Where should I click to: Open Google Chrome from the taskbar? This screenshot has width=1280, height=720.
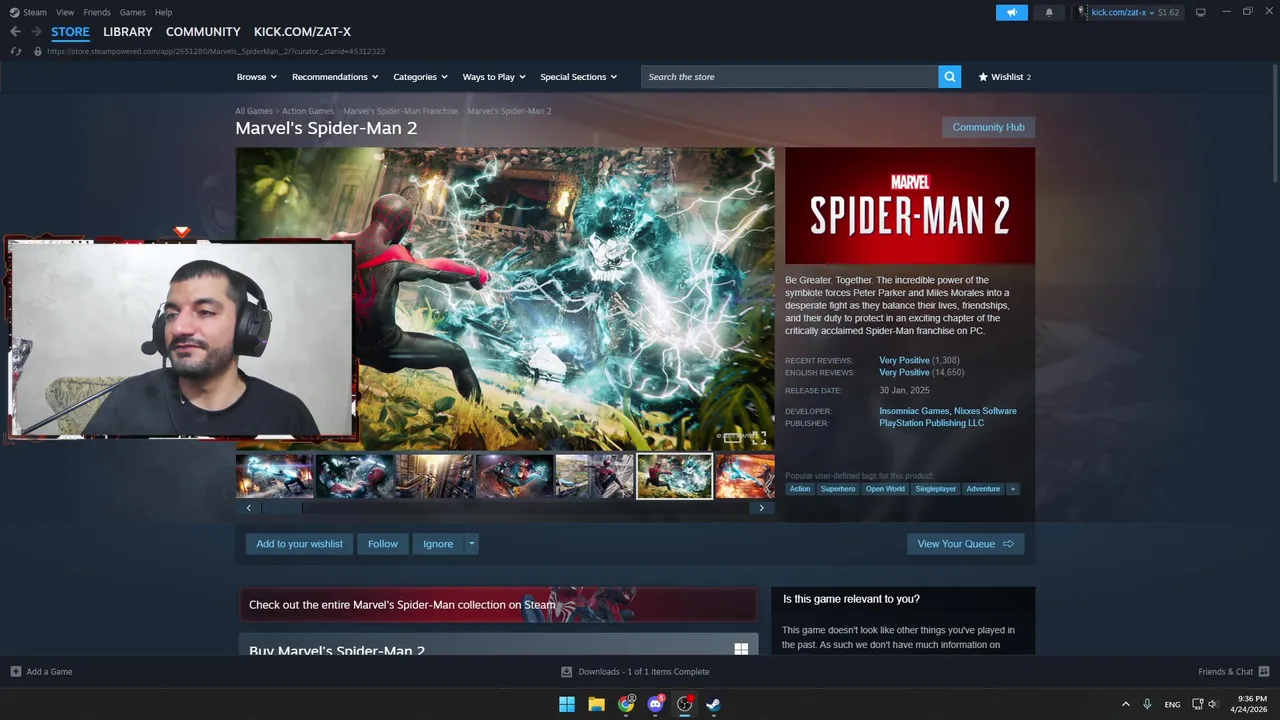[626, 704]
